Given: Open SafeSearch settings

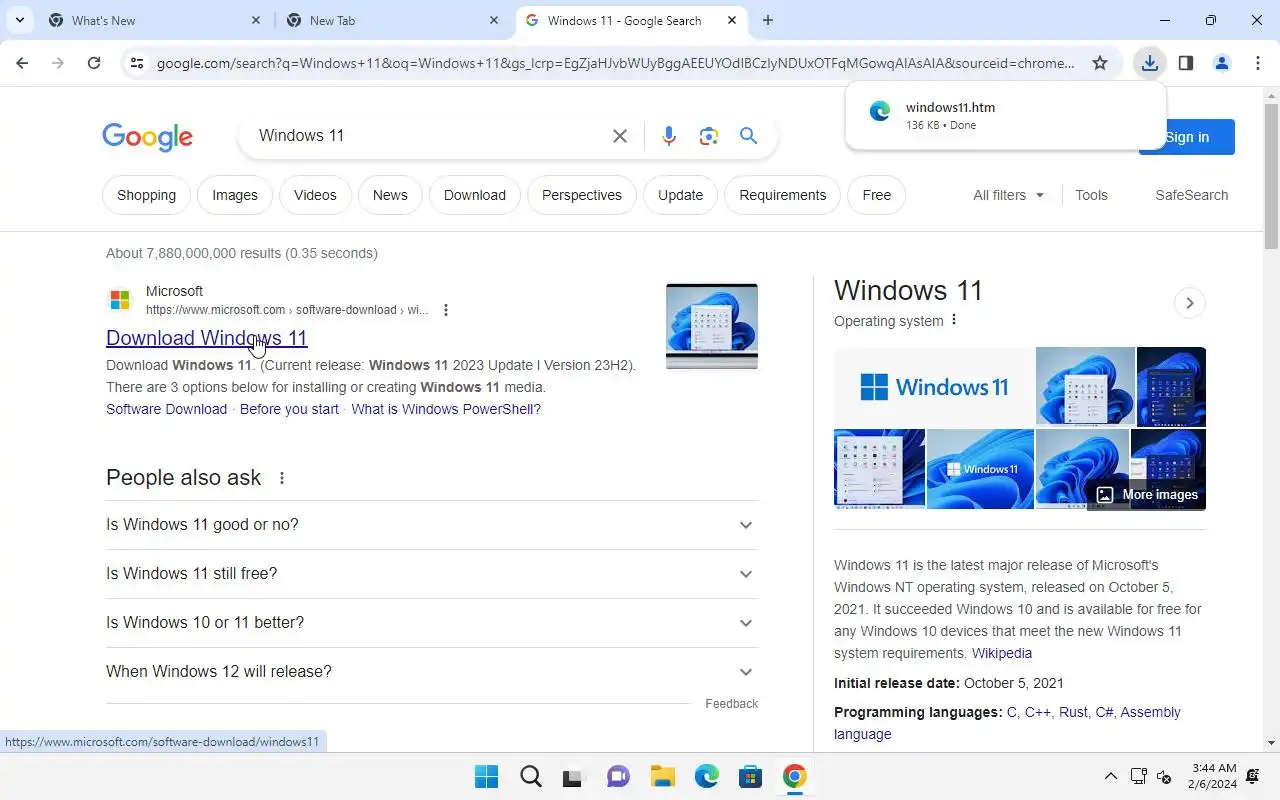Looking at the screenshot, I should pyautogui.click(x=1192, y=195).
